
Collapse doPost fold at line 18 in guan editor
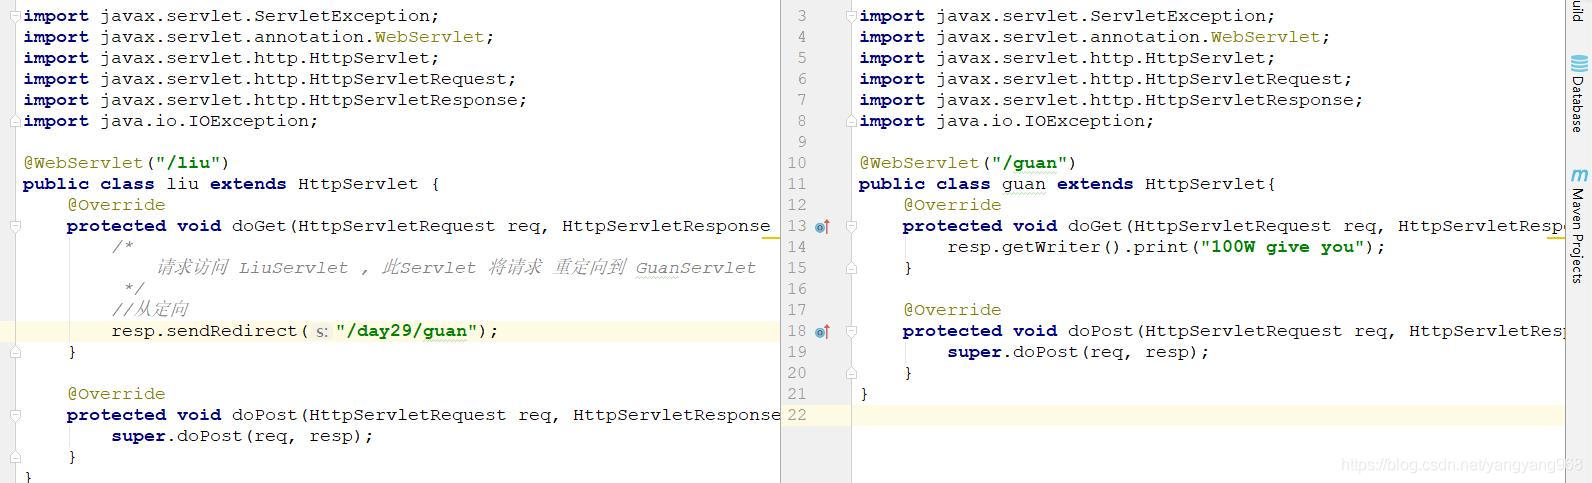tap(851, 331)
